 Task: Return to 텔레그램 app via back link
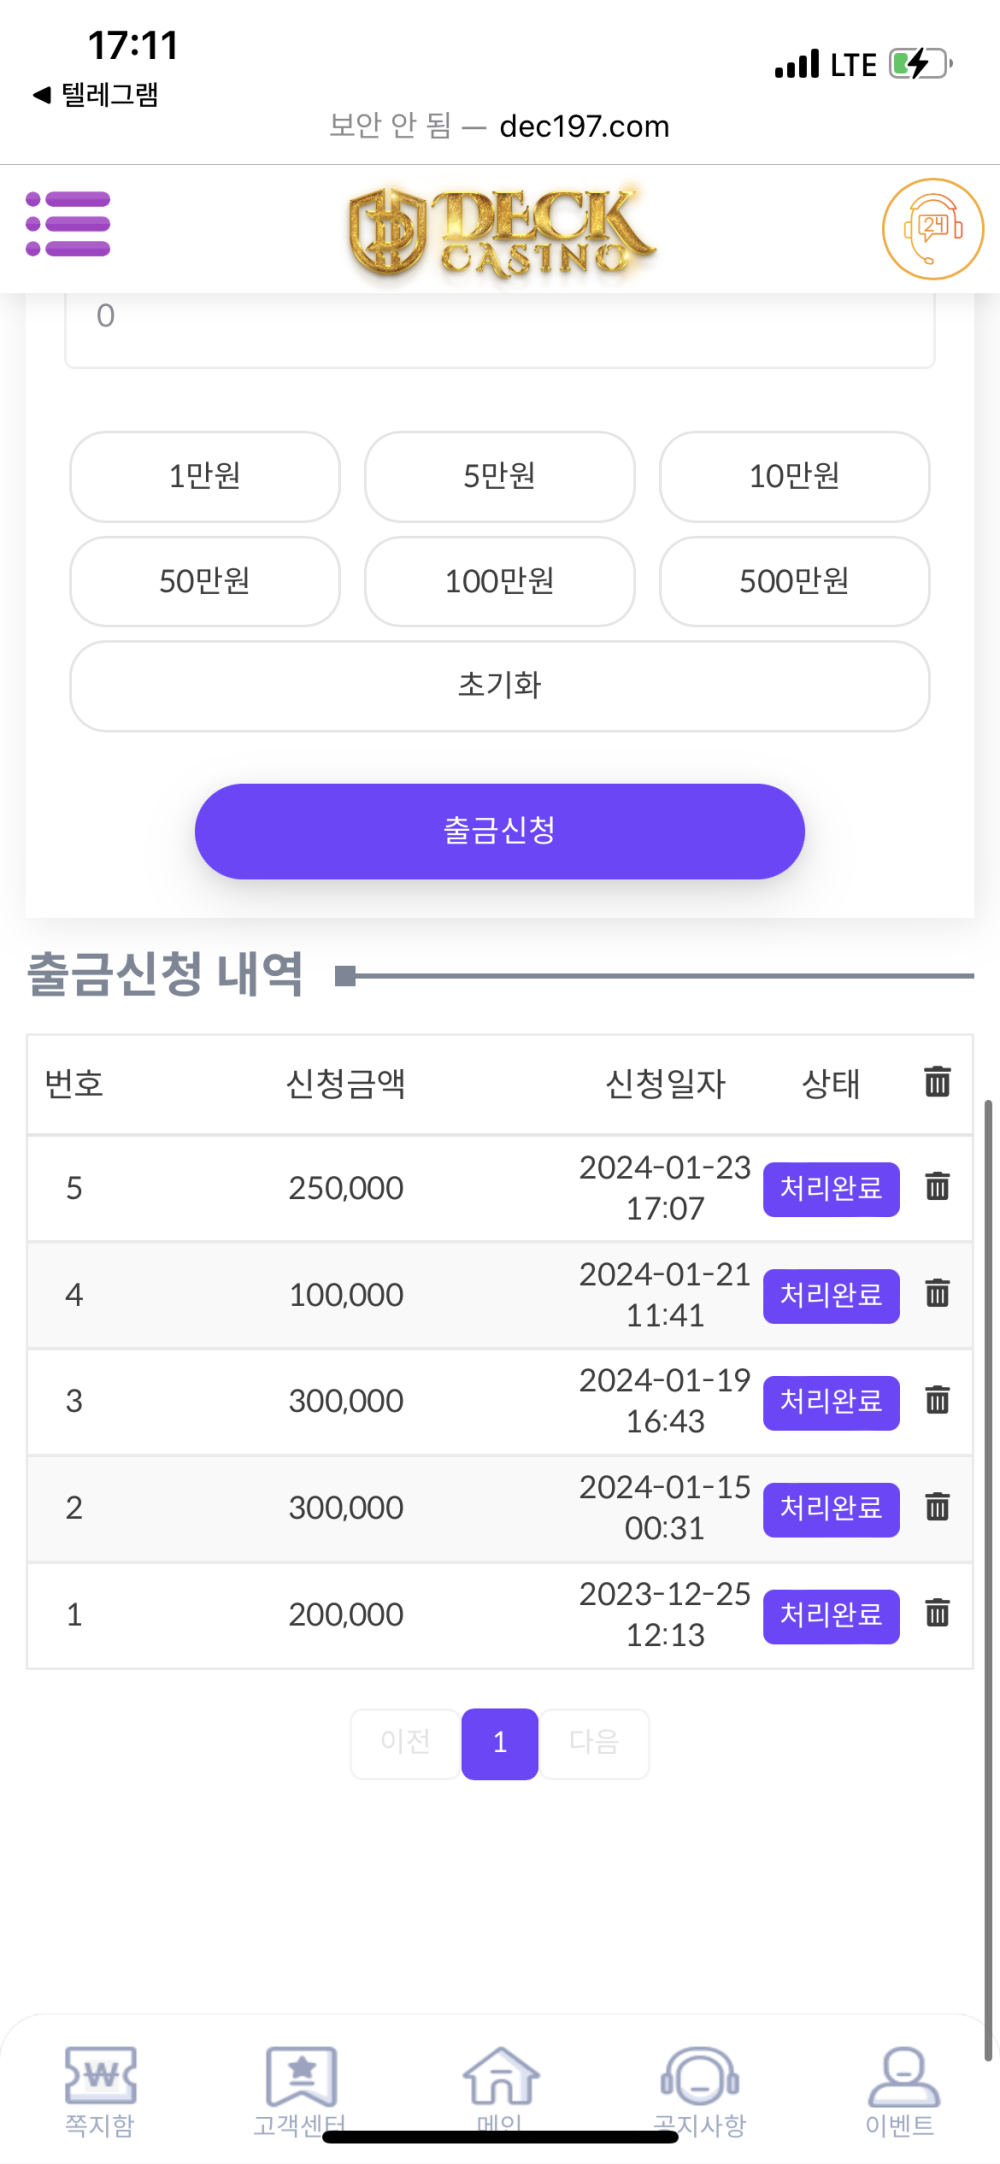tap(97, 95)
